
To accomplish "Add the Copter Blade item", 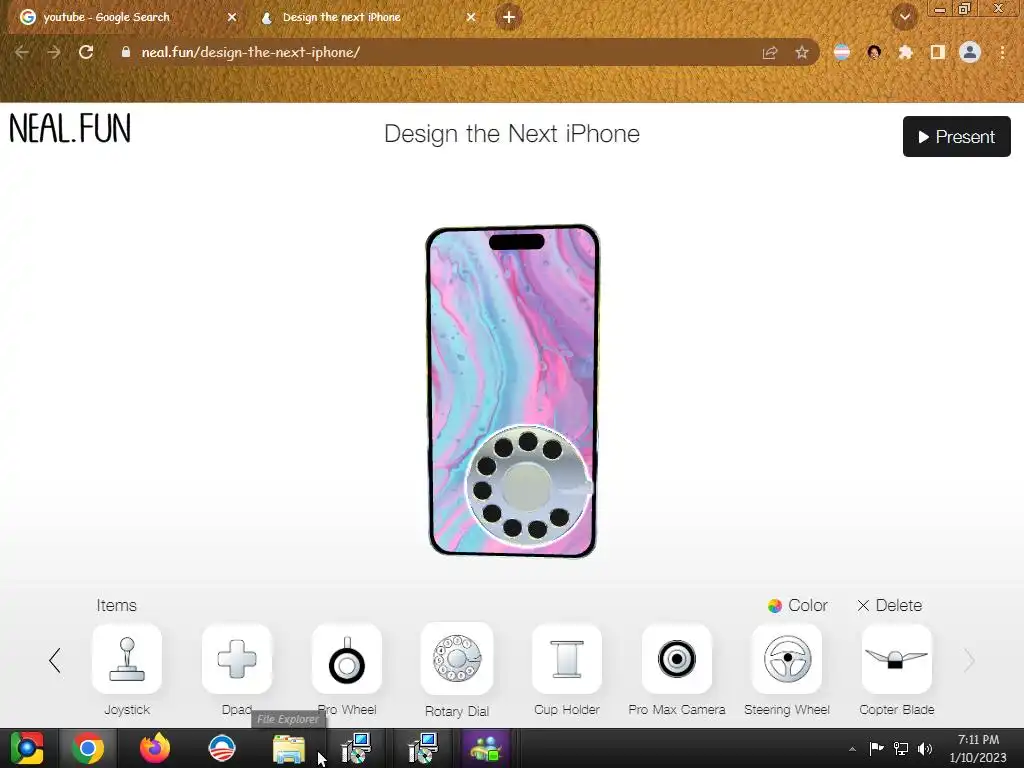I will pyautogui.click(x=897, y=659).
